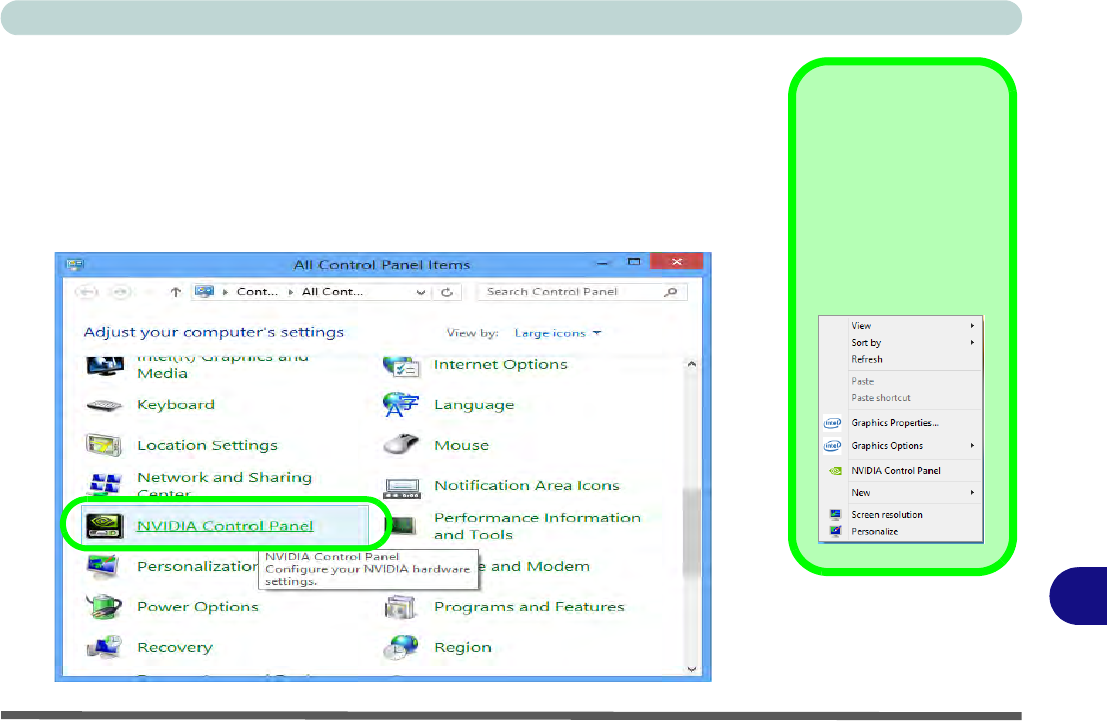
Task: Open the Mouse link
Action: (x=461, y=445)
